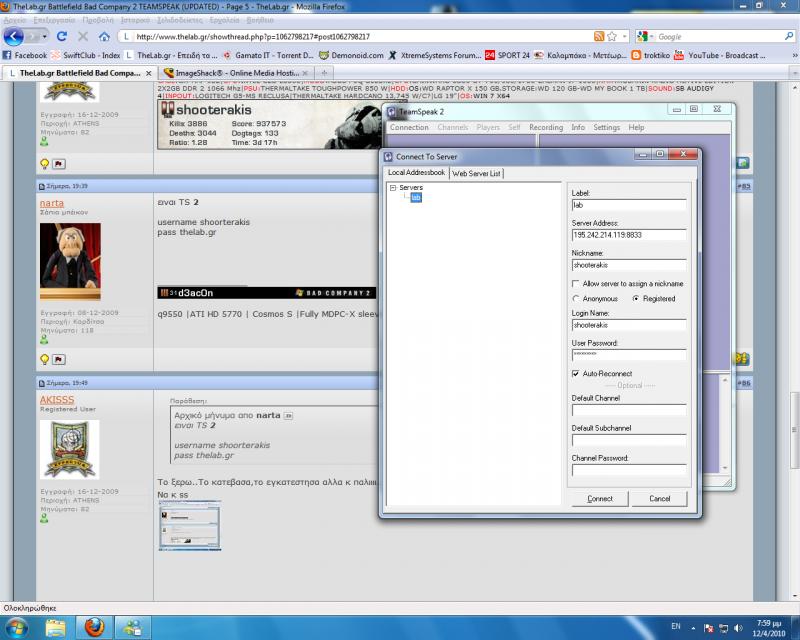Check Allow server to assign a nickname
The width and height of the screenshot is (800, 640).
576,283
